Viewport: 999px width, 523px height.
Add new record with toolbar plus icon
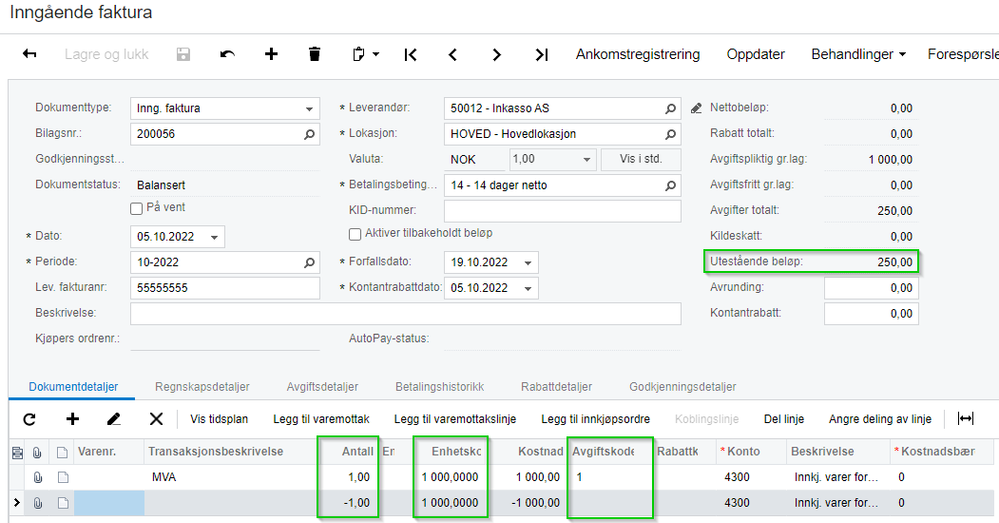(271, 54)
